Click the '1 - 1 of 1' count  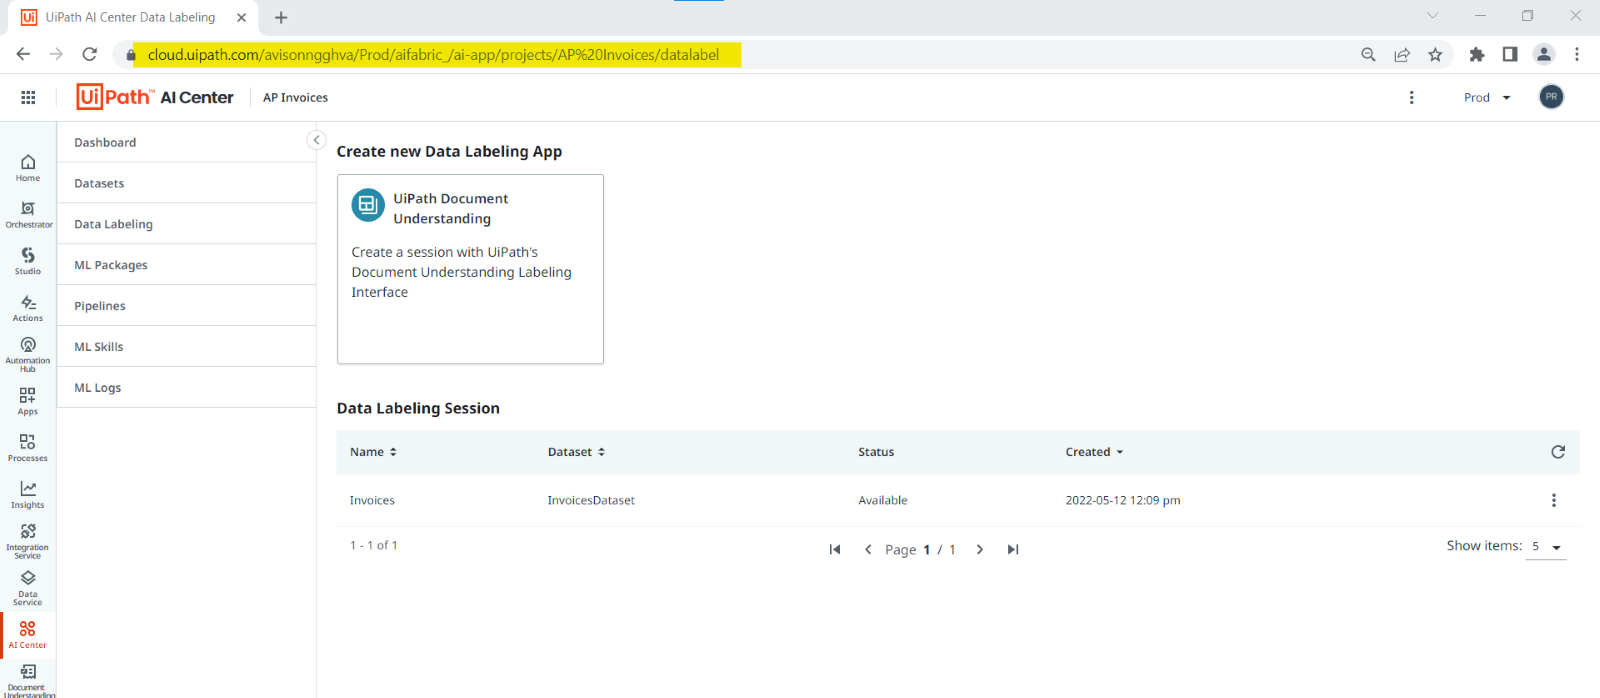click(x=373, y=545)
